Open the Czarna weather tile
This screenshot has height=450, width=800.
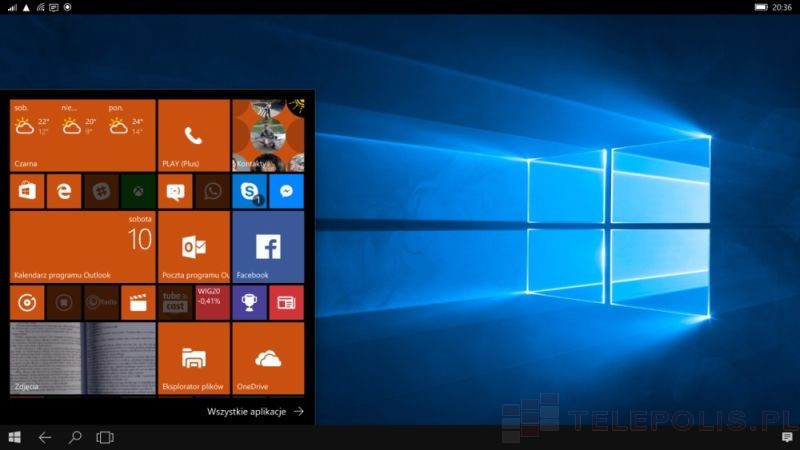(x=83, y=135)
